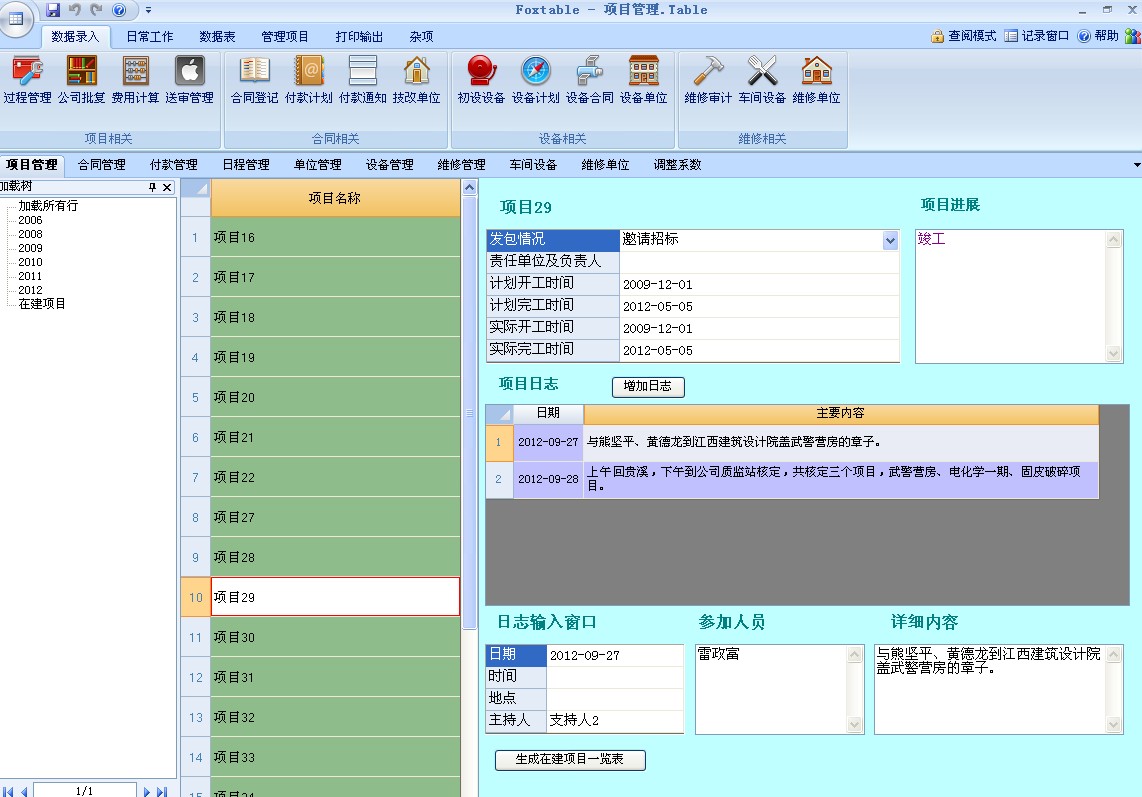The width and height of the screenshot is (1142, 797).
Task: Select the 付款计划 address book icon
Action: (x=309, y=80)
